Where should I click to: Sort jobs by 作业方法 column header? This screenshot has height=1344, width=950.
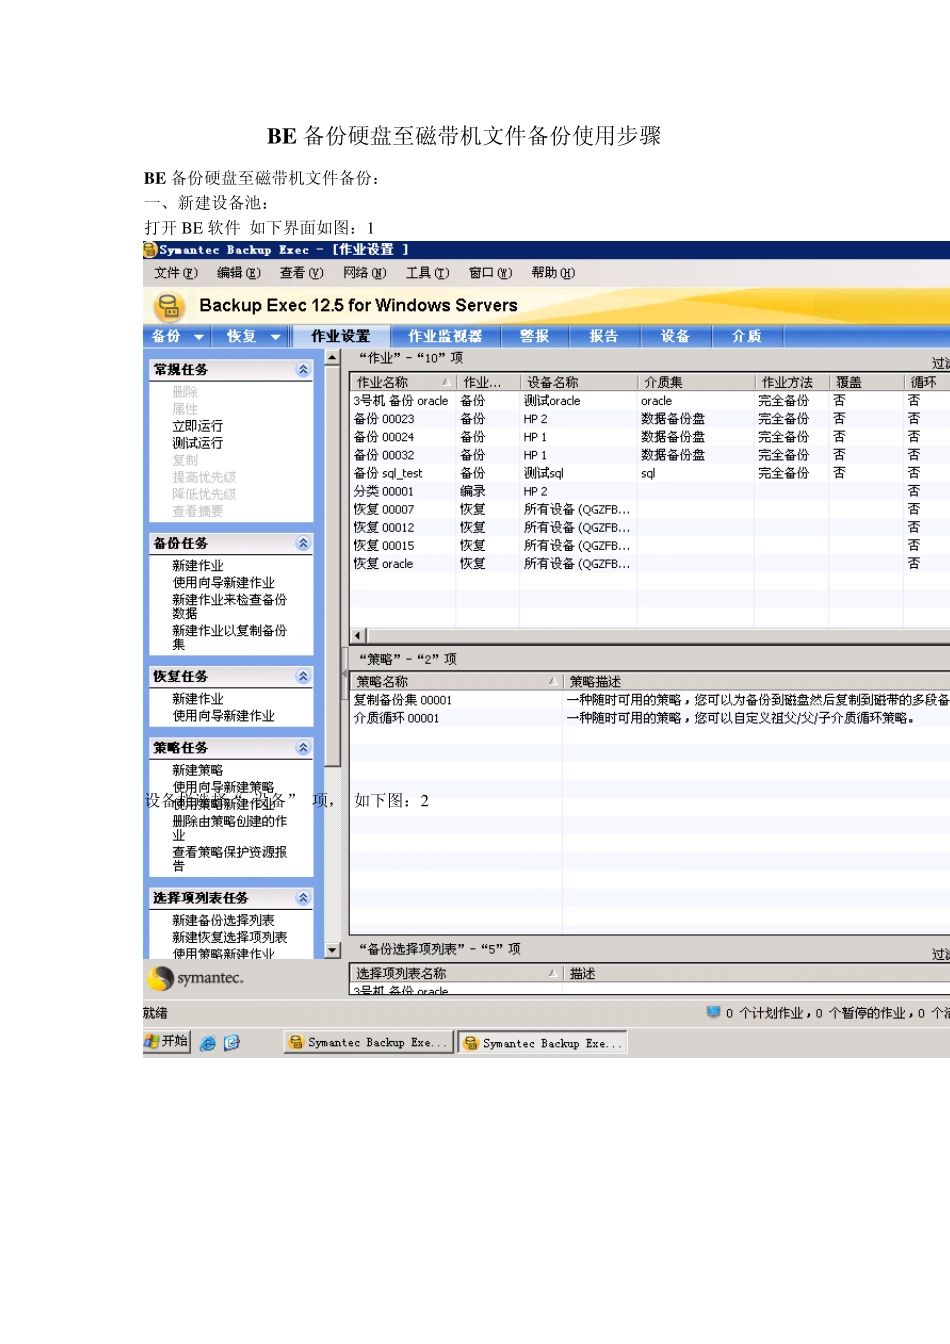[791, 382]
